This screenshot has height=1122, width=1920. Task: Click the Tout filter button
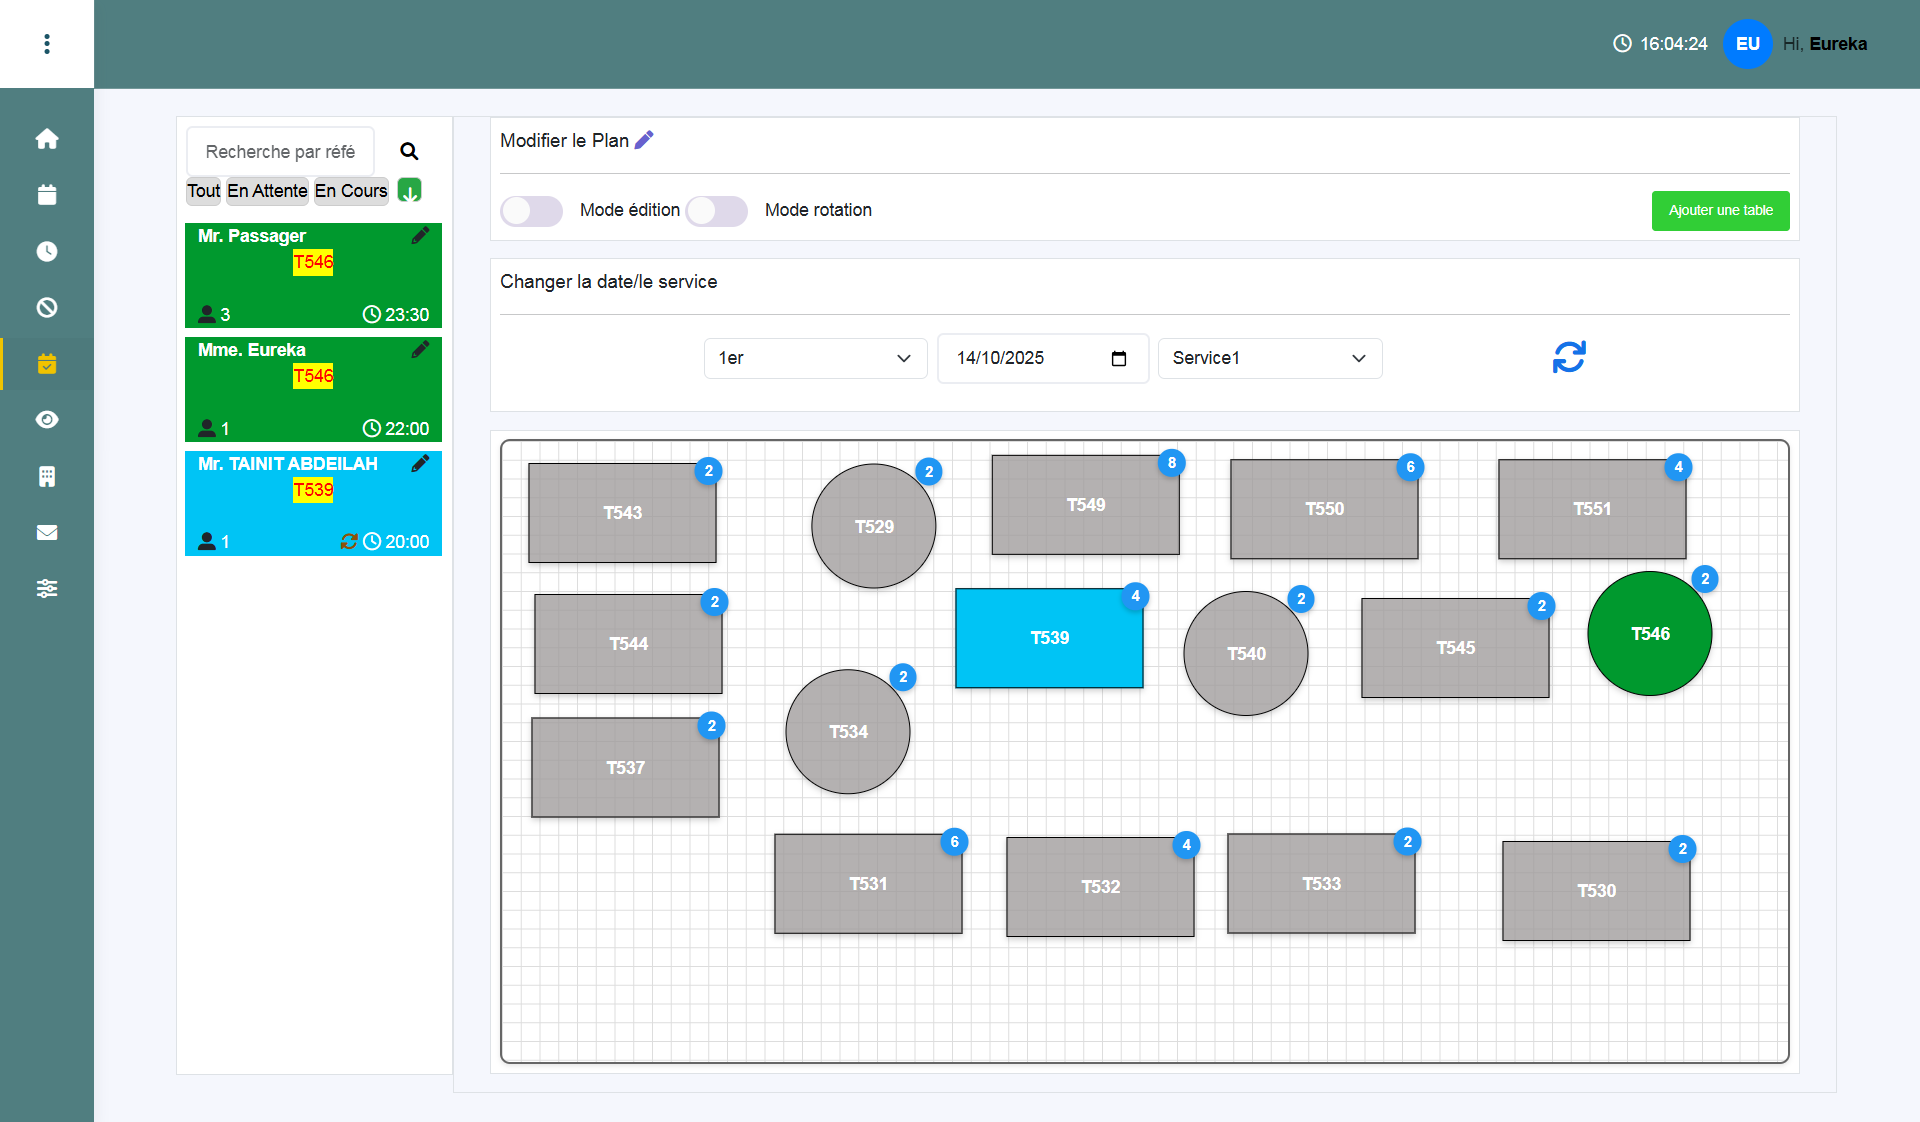point(203,191)
